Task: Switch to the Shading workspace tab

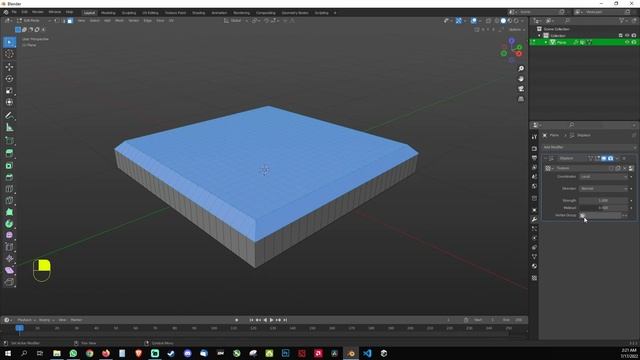Action: [x=199, y=13]
